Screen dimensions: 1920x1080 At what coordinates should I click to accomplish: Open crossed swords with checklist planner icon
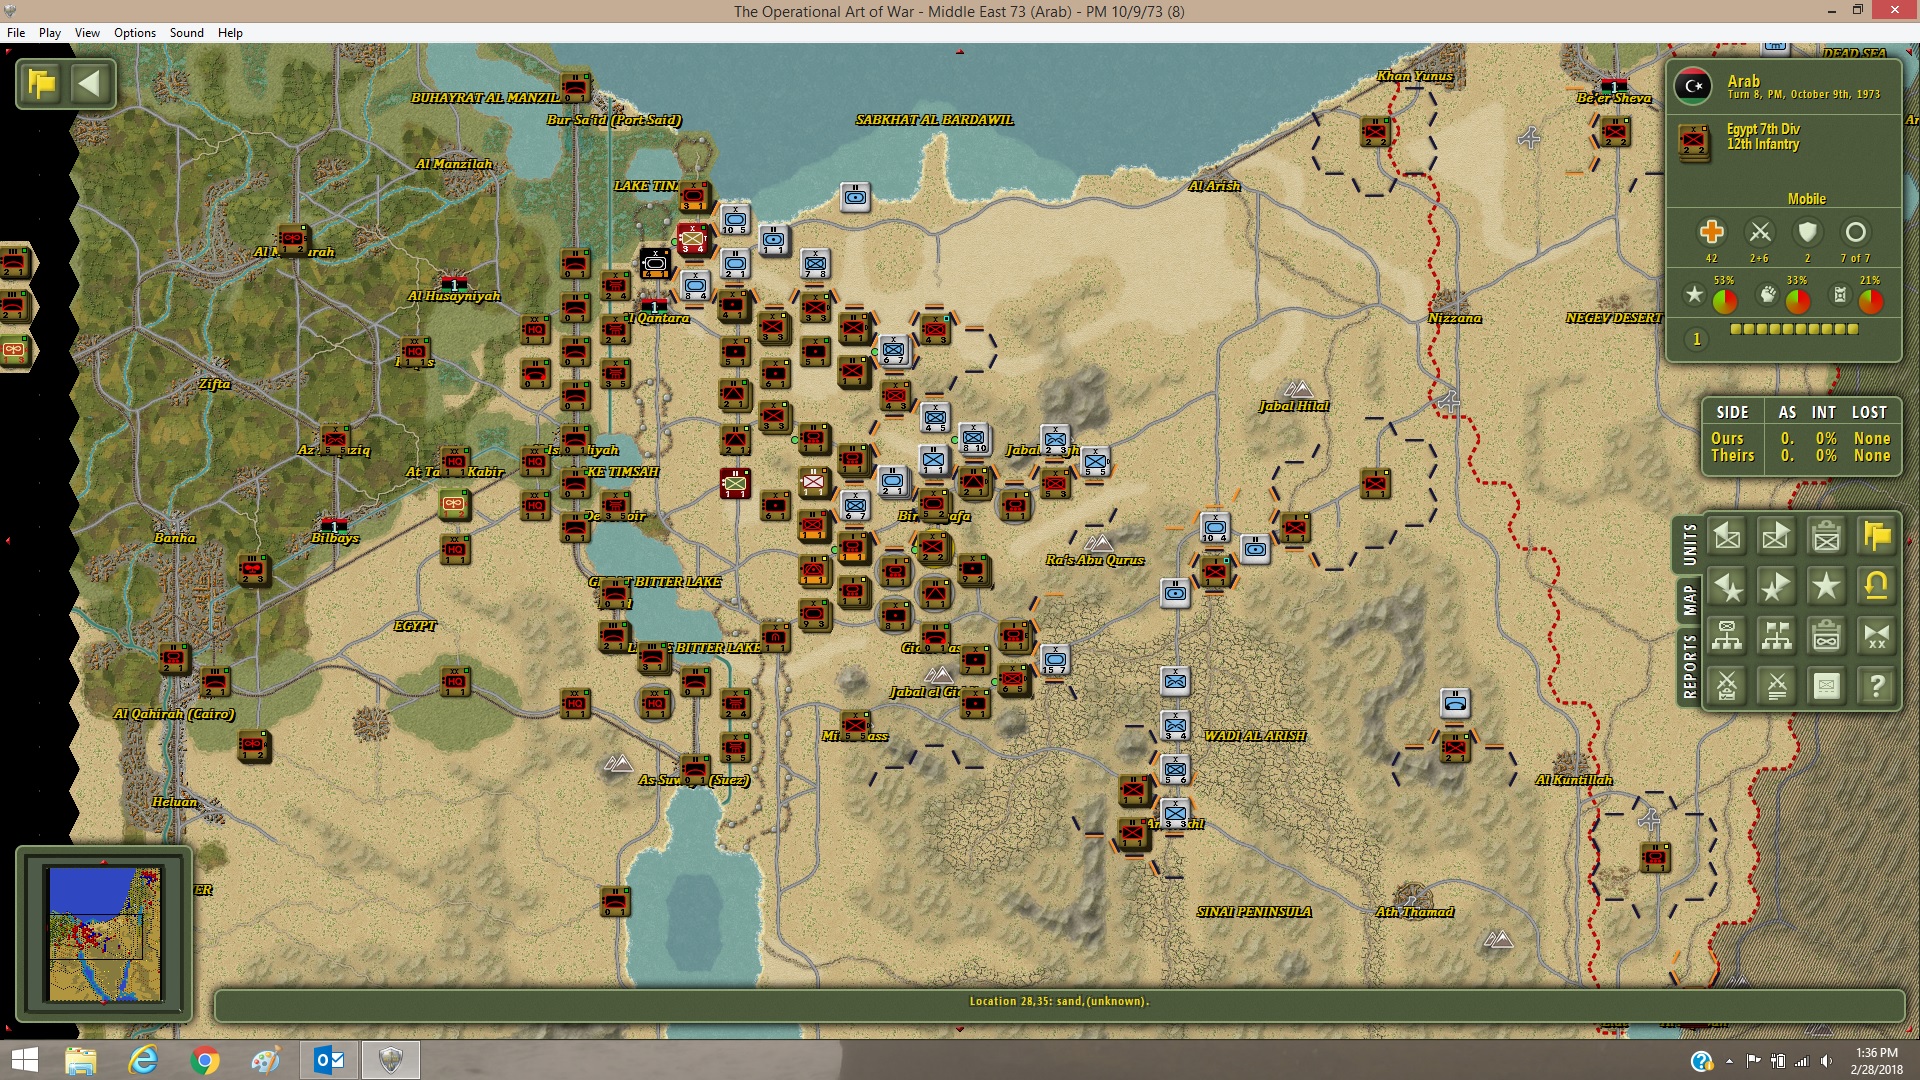pyautogui.click(x=1727, y=686)
